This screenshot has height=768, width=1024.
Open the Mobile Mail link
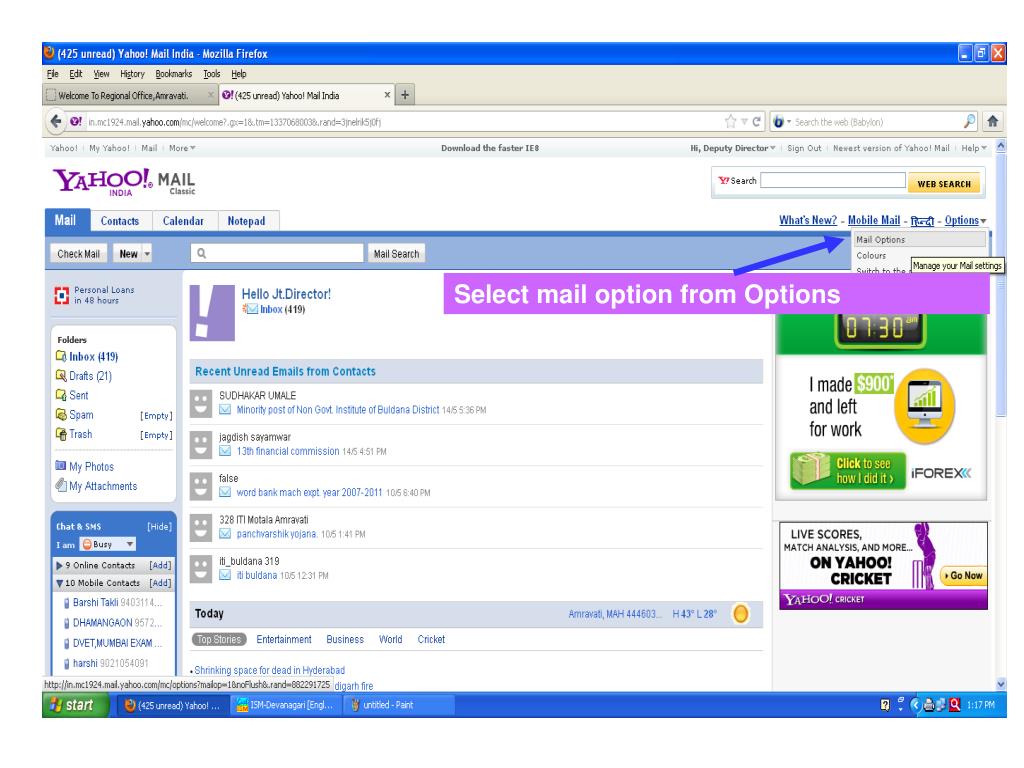point(874,221)
